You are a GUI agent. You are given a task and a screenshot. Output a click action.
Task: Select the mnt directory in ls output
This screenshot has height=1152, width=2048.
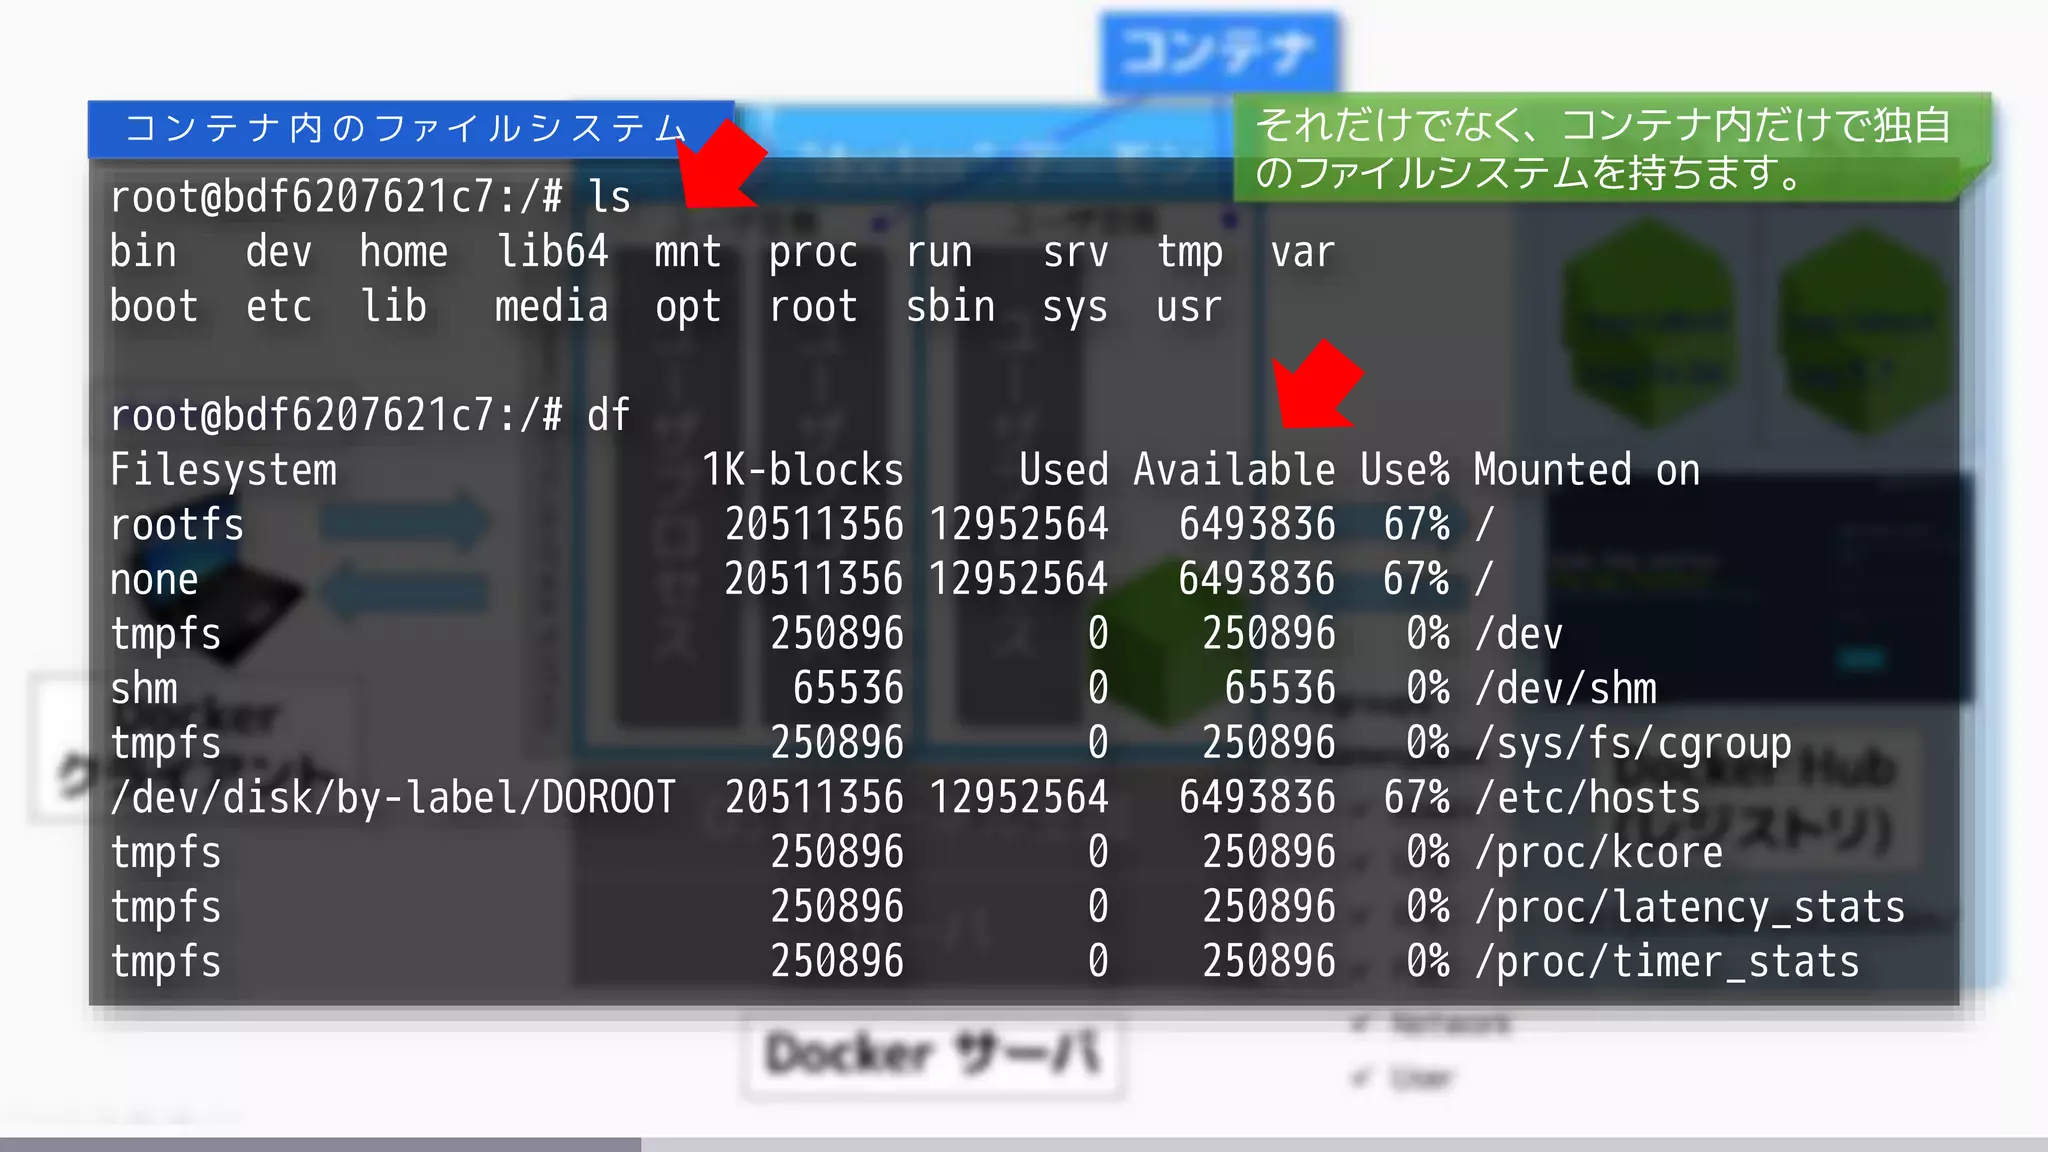click(x=688, y=251)
